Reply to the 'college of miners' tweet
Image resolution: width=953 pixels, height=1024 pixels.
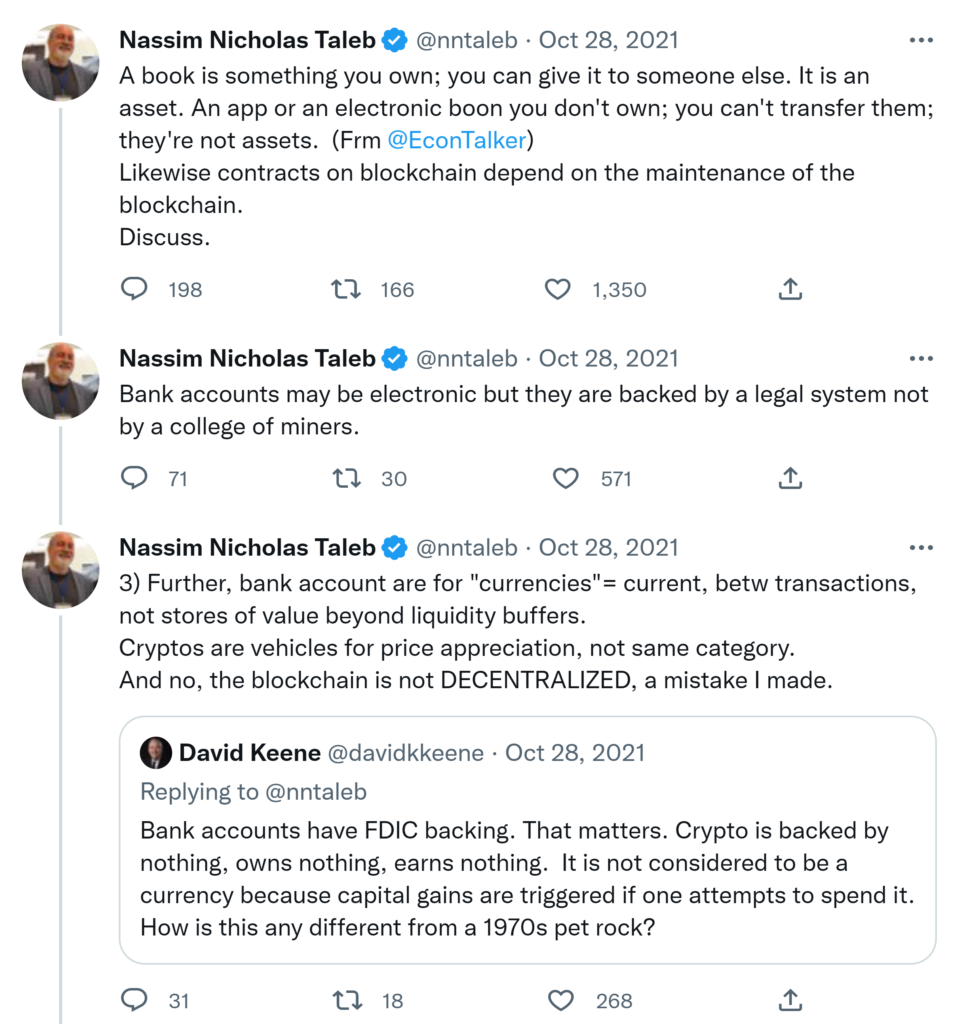pos(134,478)
